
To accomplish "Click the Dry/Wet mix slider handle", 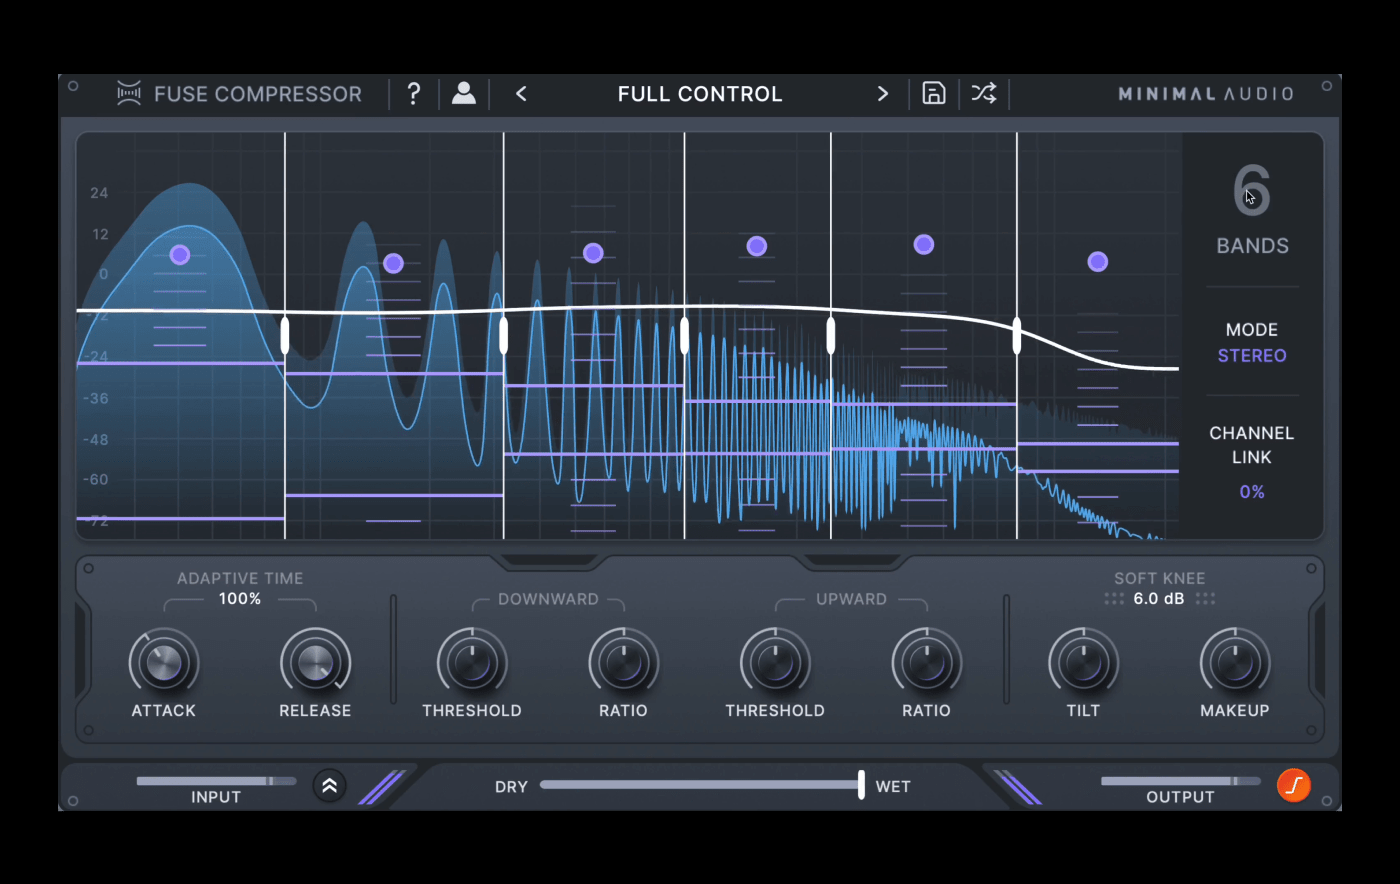I will click(861, 785).
